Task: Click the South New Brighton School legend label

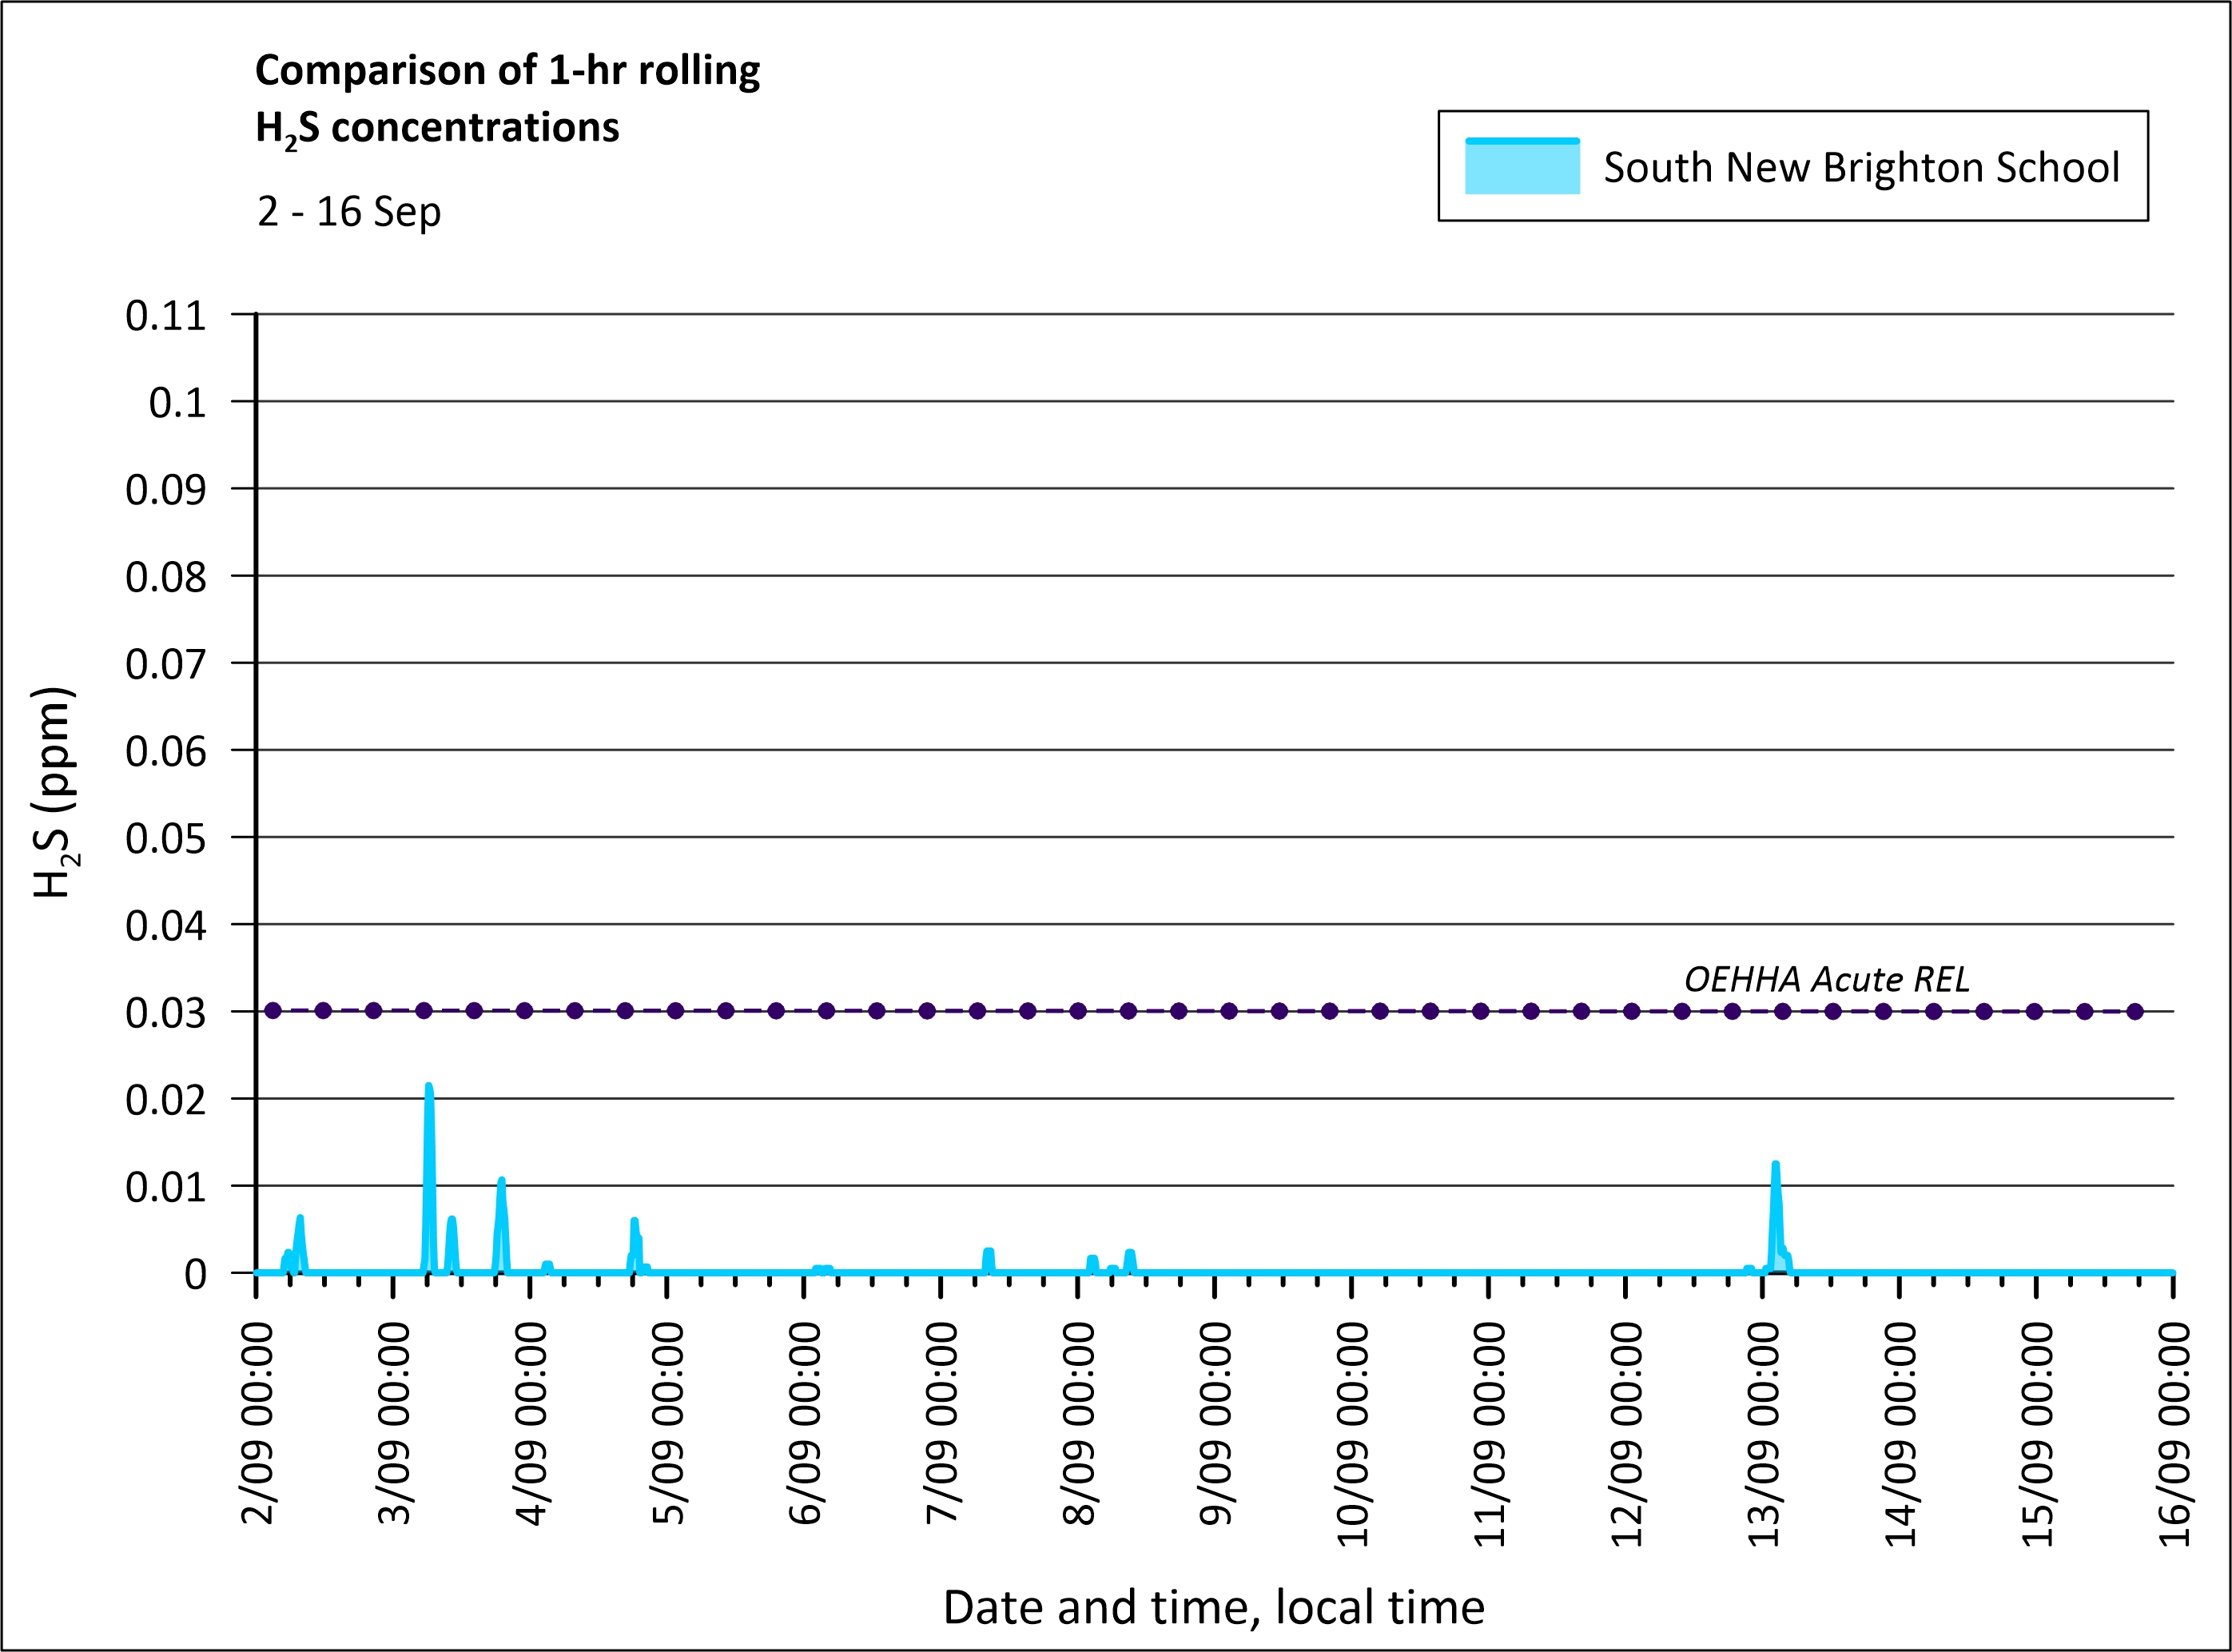Action: coord(1860,167)
